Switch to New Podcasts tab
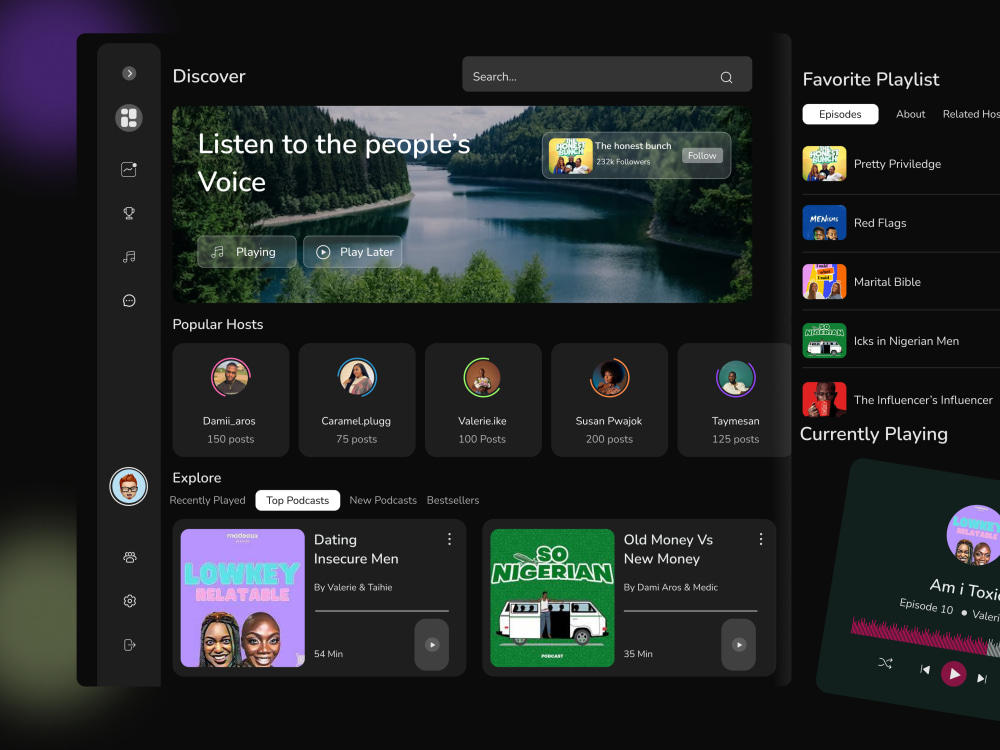1000x750 pixels. [383, 500]
